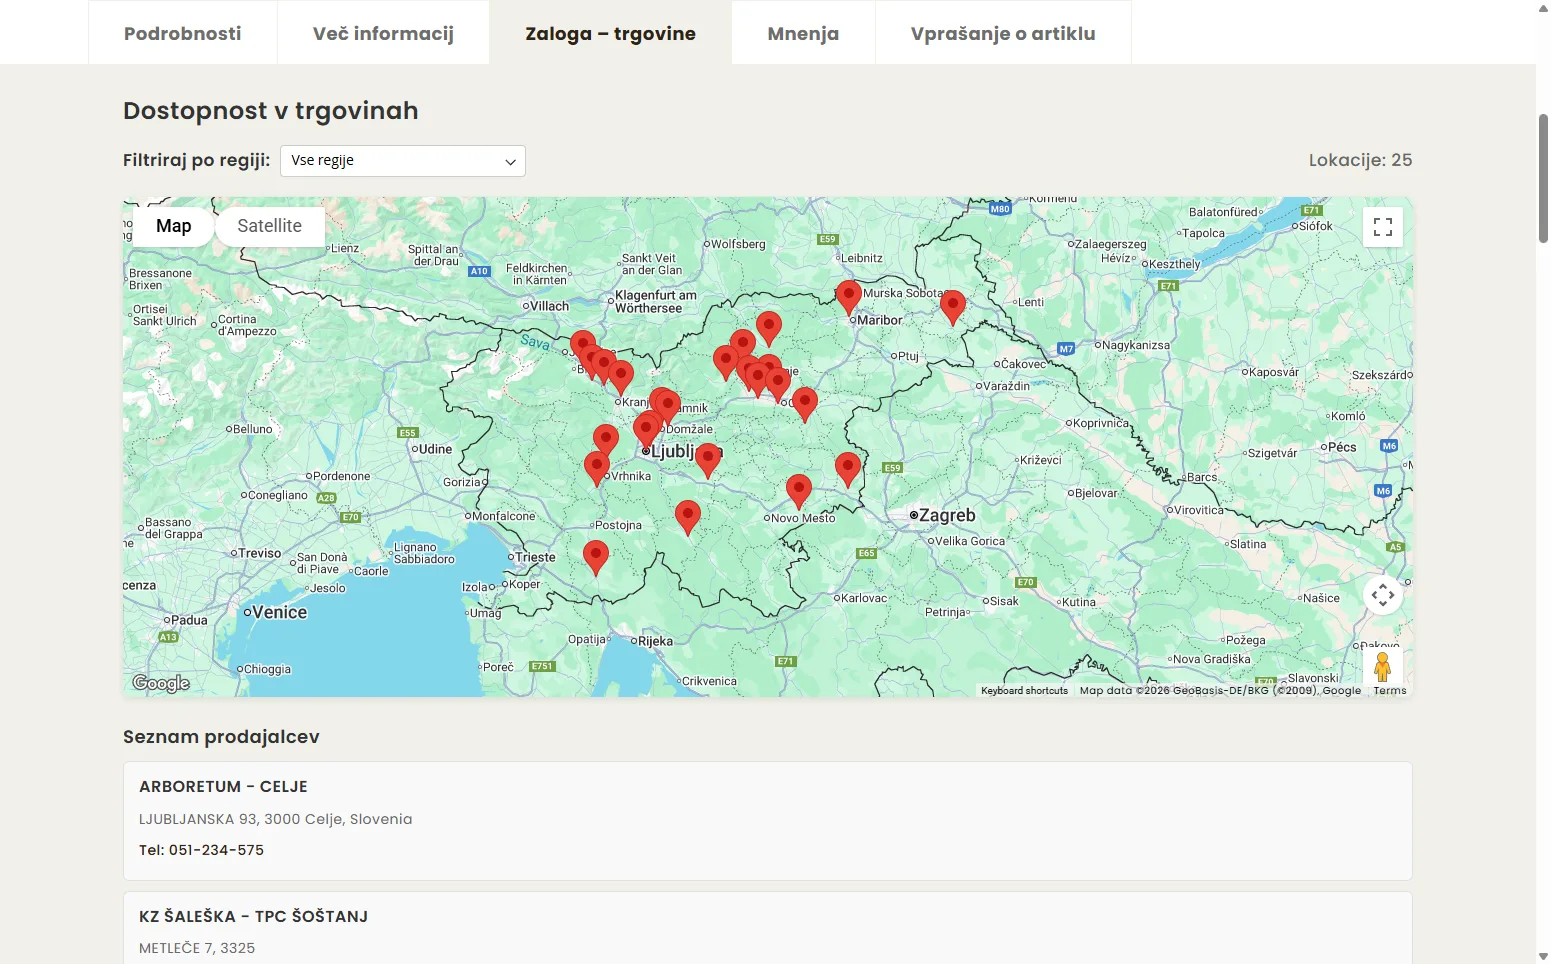Screen dimensions: 1551x964
Task: Click map pin near Novo Mesto
Action: tap(799, 492)
